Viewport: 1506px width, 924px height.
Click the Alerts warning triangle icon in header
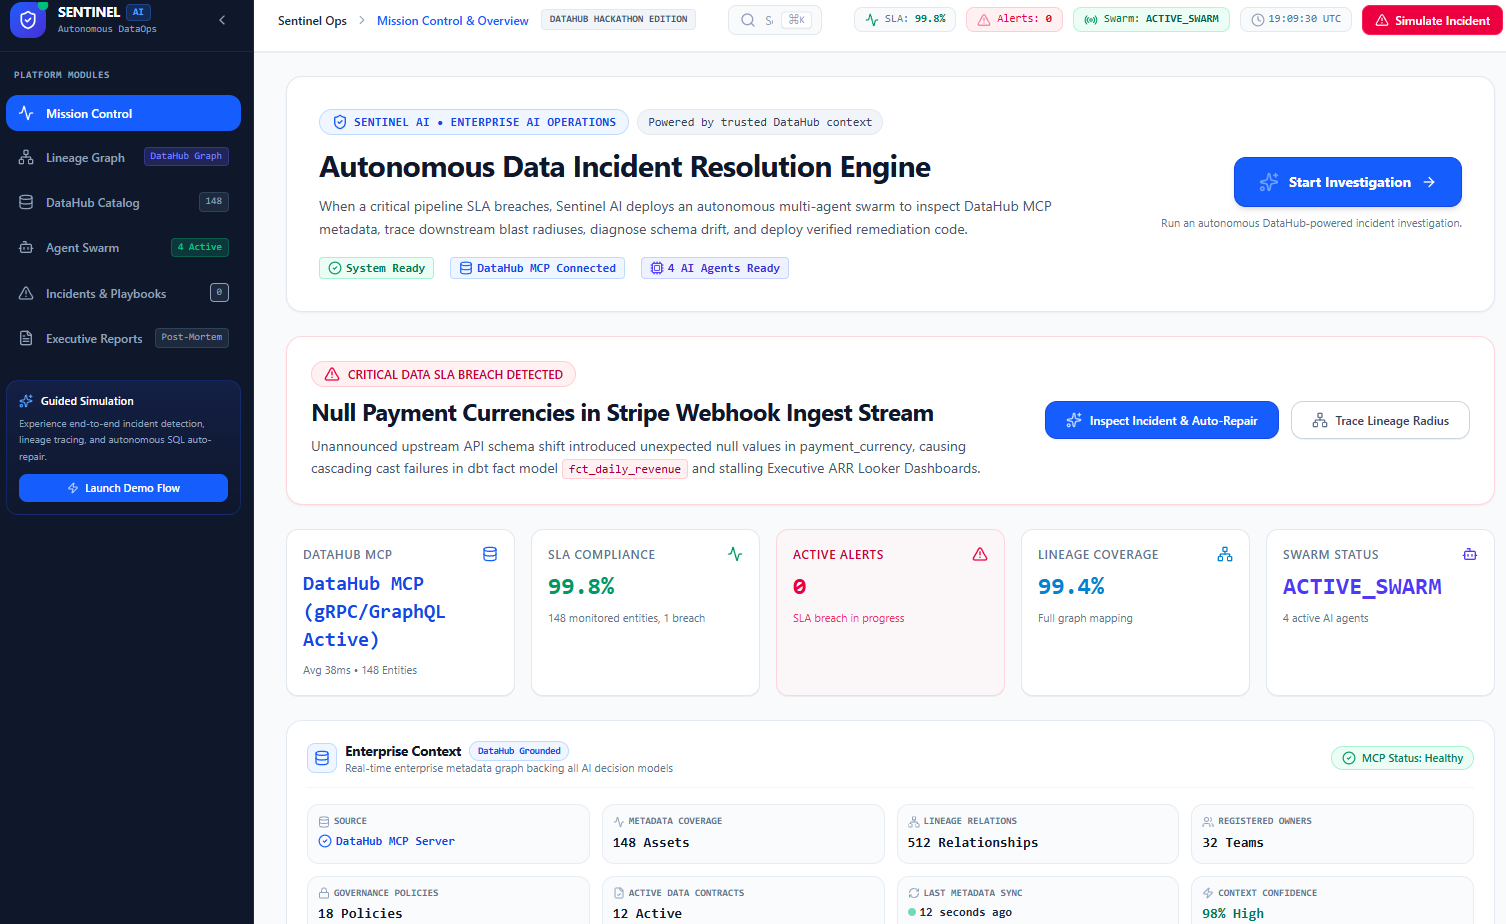pos(984,19)
